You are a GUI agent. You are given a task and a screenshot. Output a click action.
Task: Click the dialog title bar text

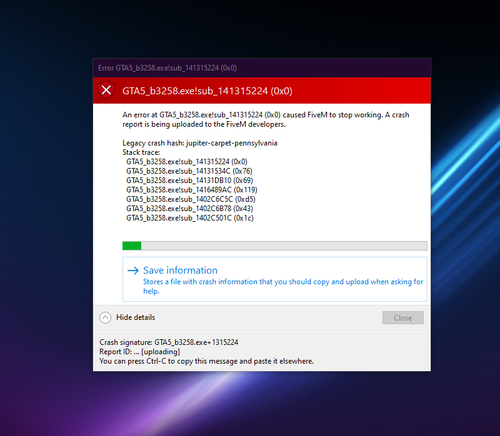point(167,68)
